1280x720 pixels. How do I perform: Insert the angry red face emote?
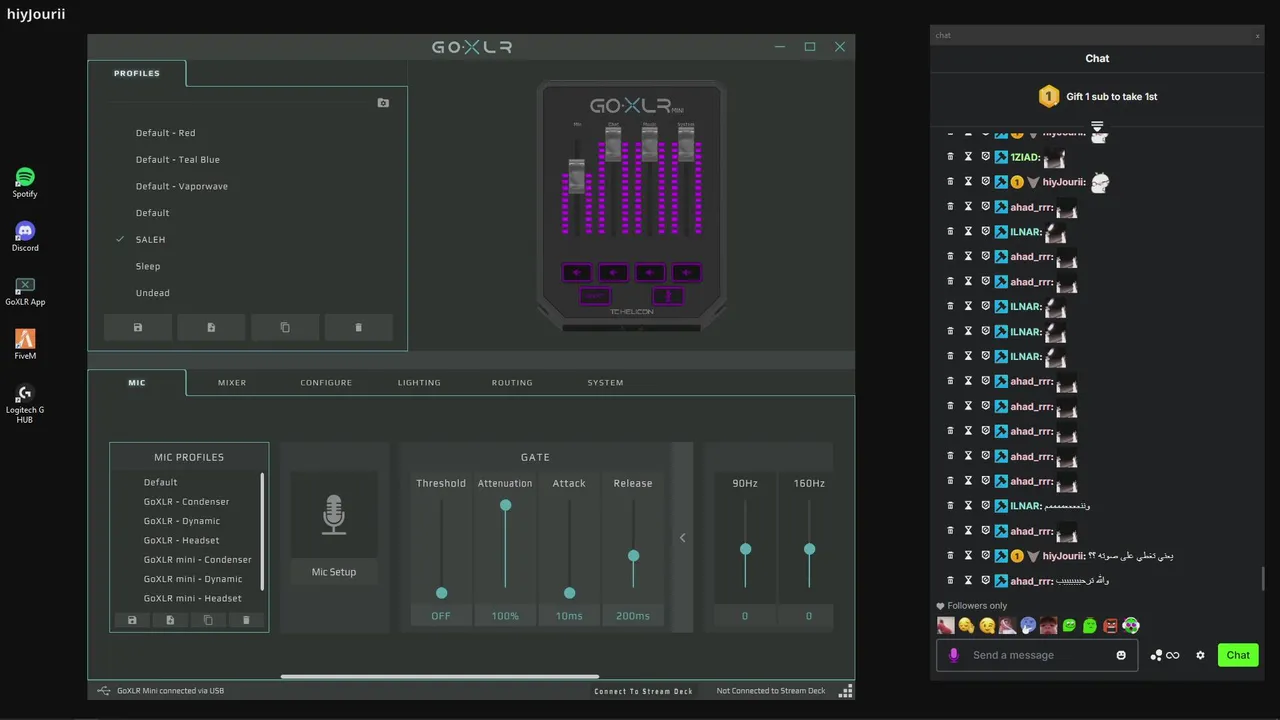(x=1110, y=626)
